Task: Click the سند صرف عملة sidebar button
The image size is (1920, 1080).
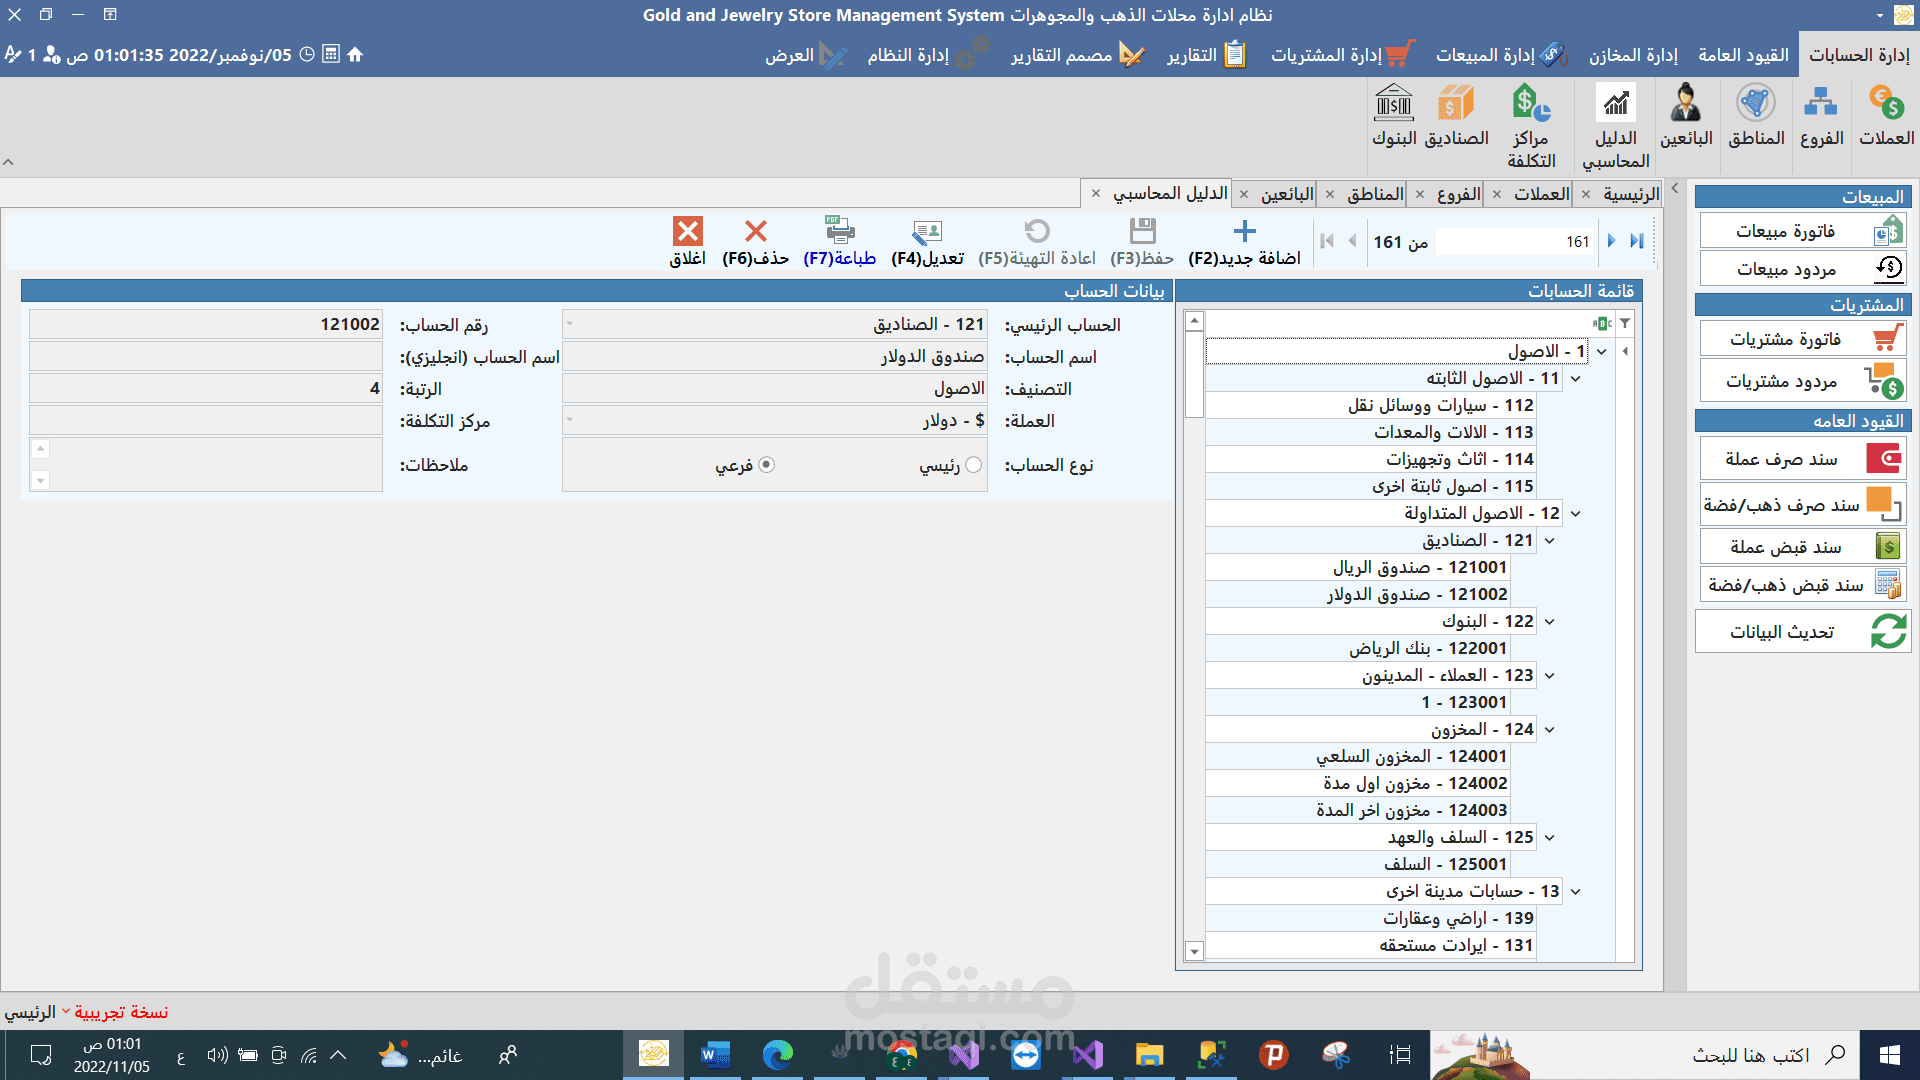Action: pyautogui.click(x=1781, y=459)
